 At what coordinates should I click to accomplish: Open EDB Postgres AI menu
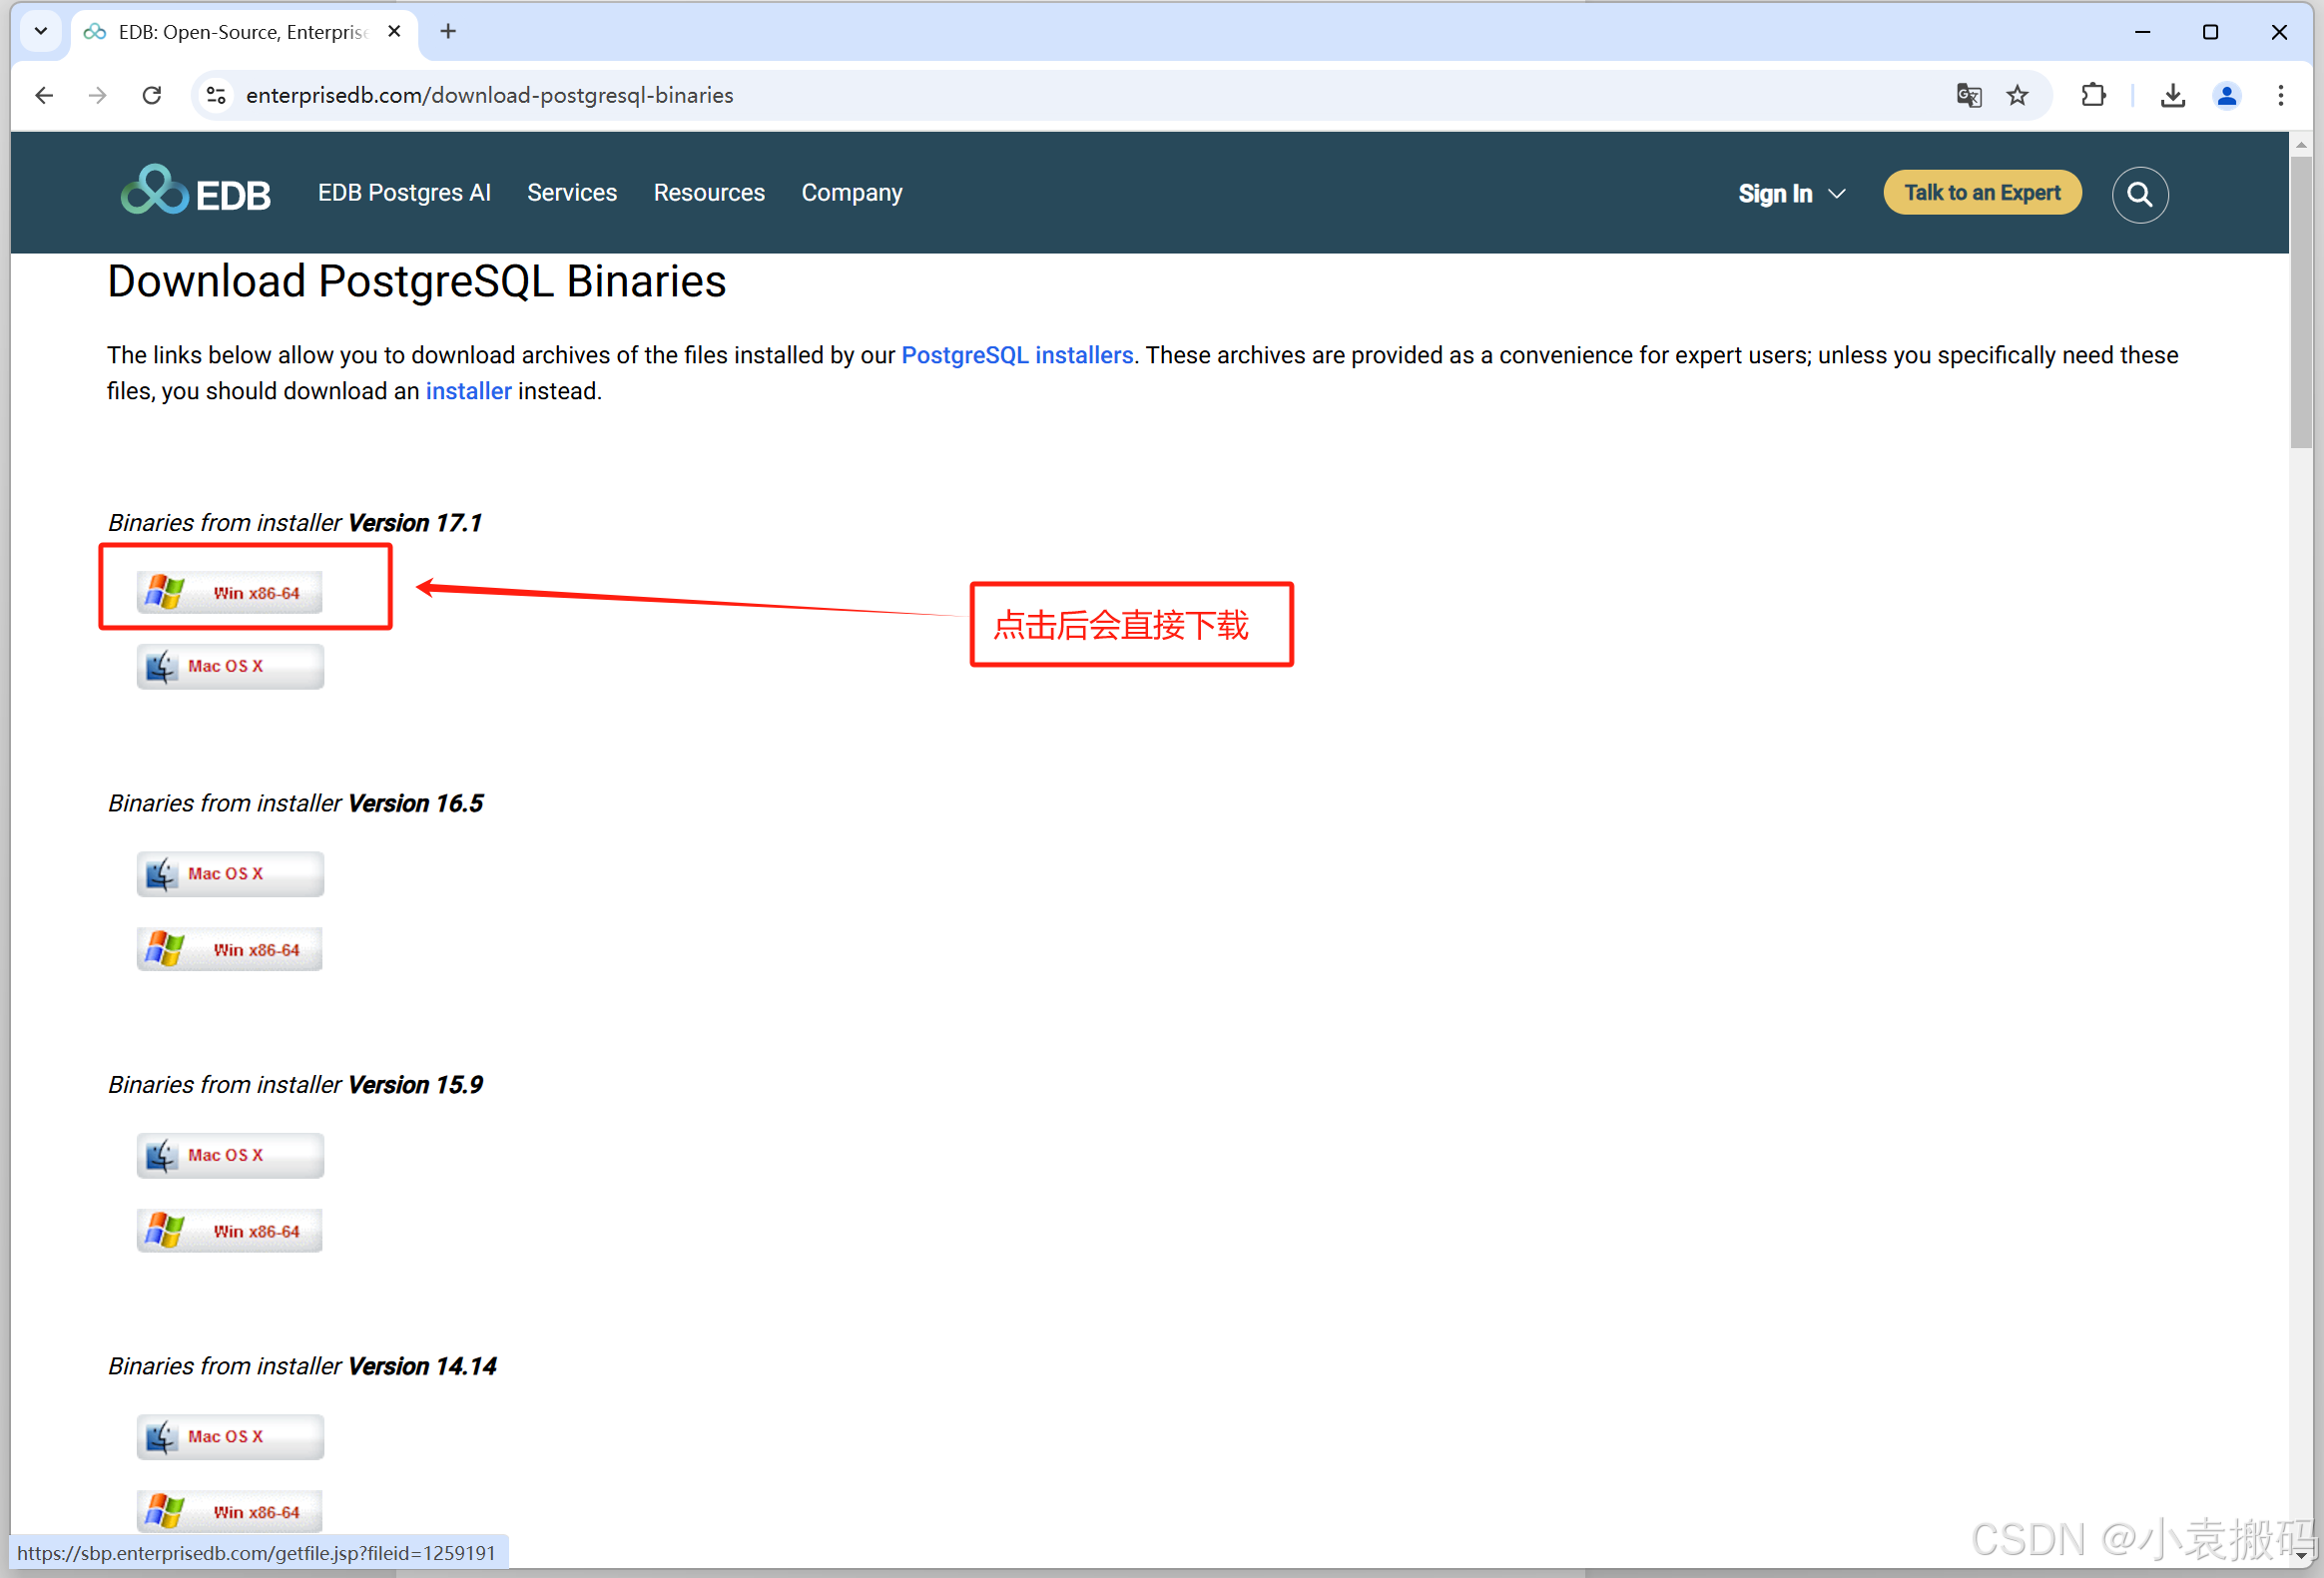pyautogui.click(x=404, y=193)
